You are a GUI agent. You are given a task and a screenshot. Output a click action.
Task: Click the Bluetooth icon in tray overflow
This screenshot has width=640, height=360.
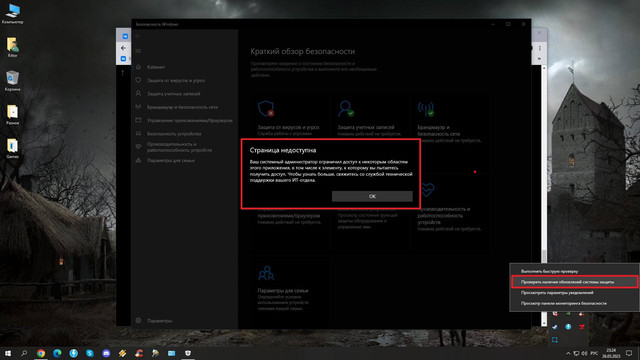(568, 327)
